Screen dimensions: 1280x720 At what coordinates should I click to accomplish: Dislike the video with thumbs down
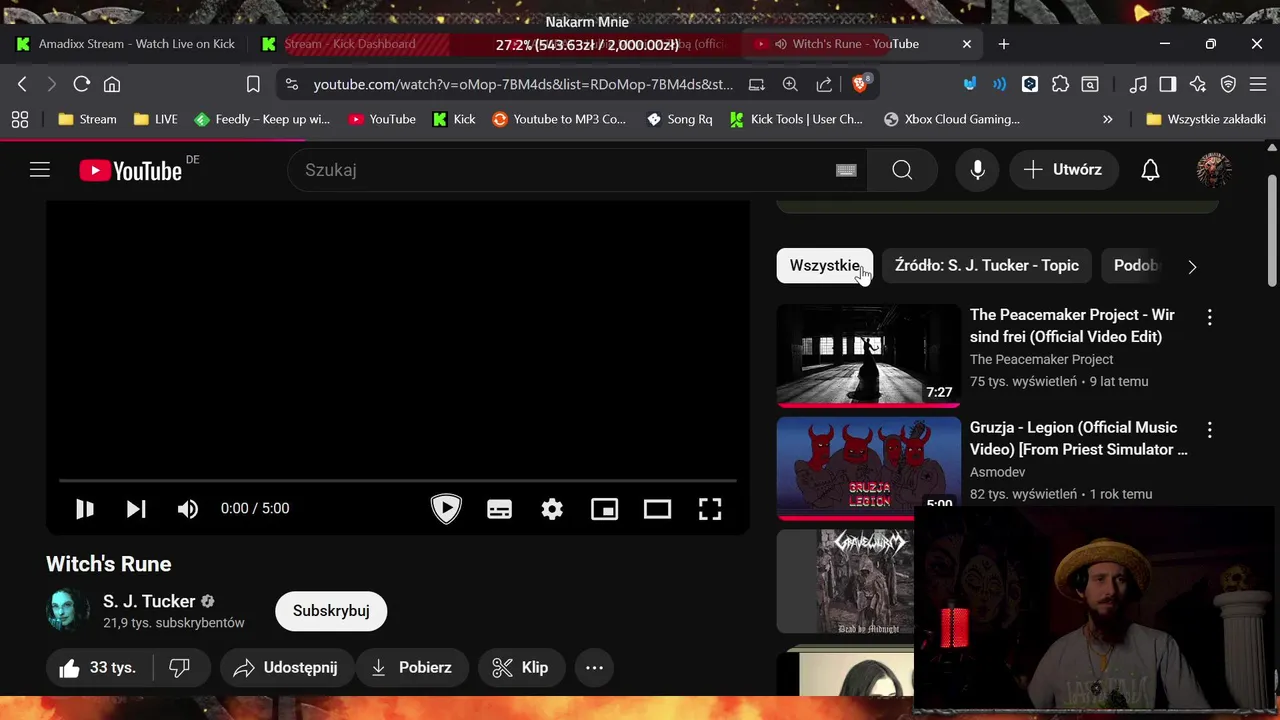180,668
